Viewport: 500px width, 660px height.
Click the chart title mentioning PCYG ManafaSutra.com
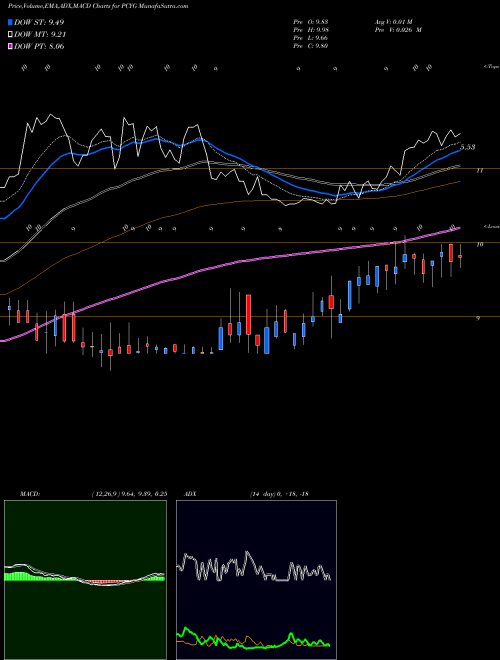(x=98, y=6)
